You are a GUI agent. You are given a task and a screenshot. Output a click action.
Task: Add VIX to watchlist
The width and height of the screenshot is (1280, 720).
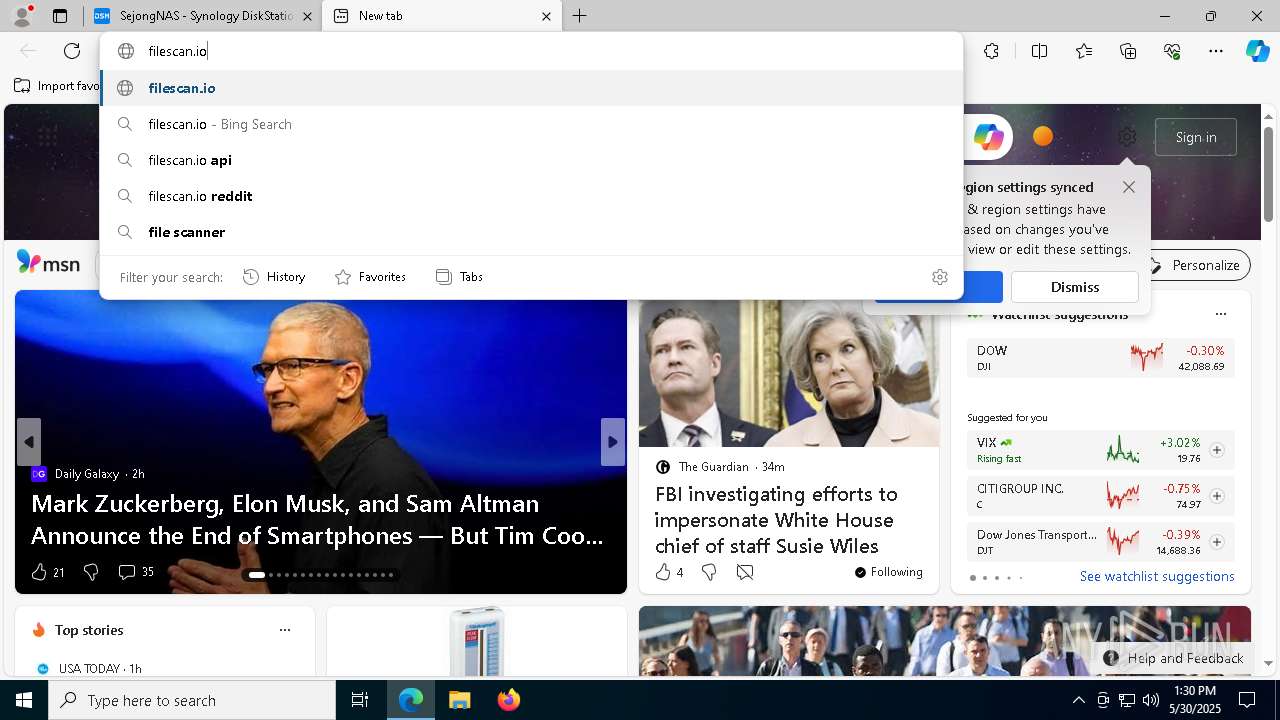(x=1217, y=450)
